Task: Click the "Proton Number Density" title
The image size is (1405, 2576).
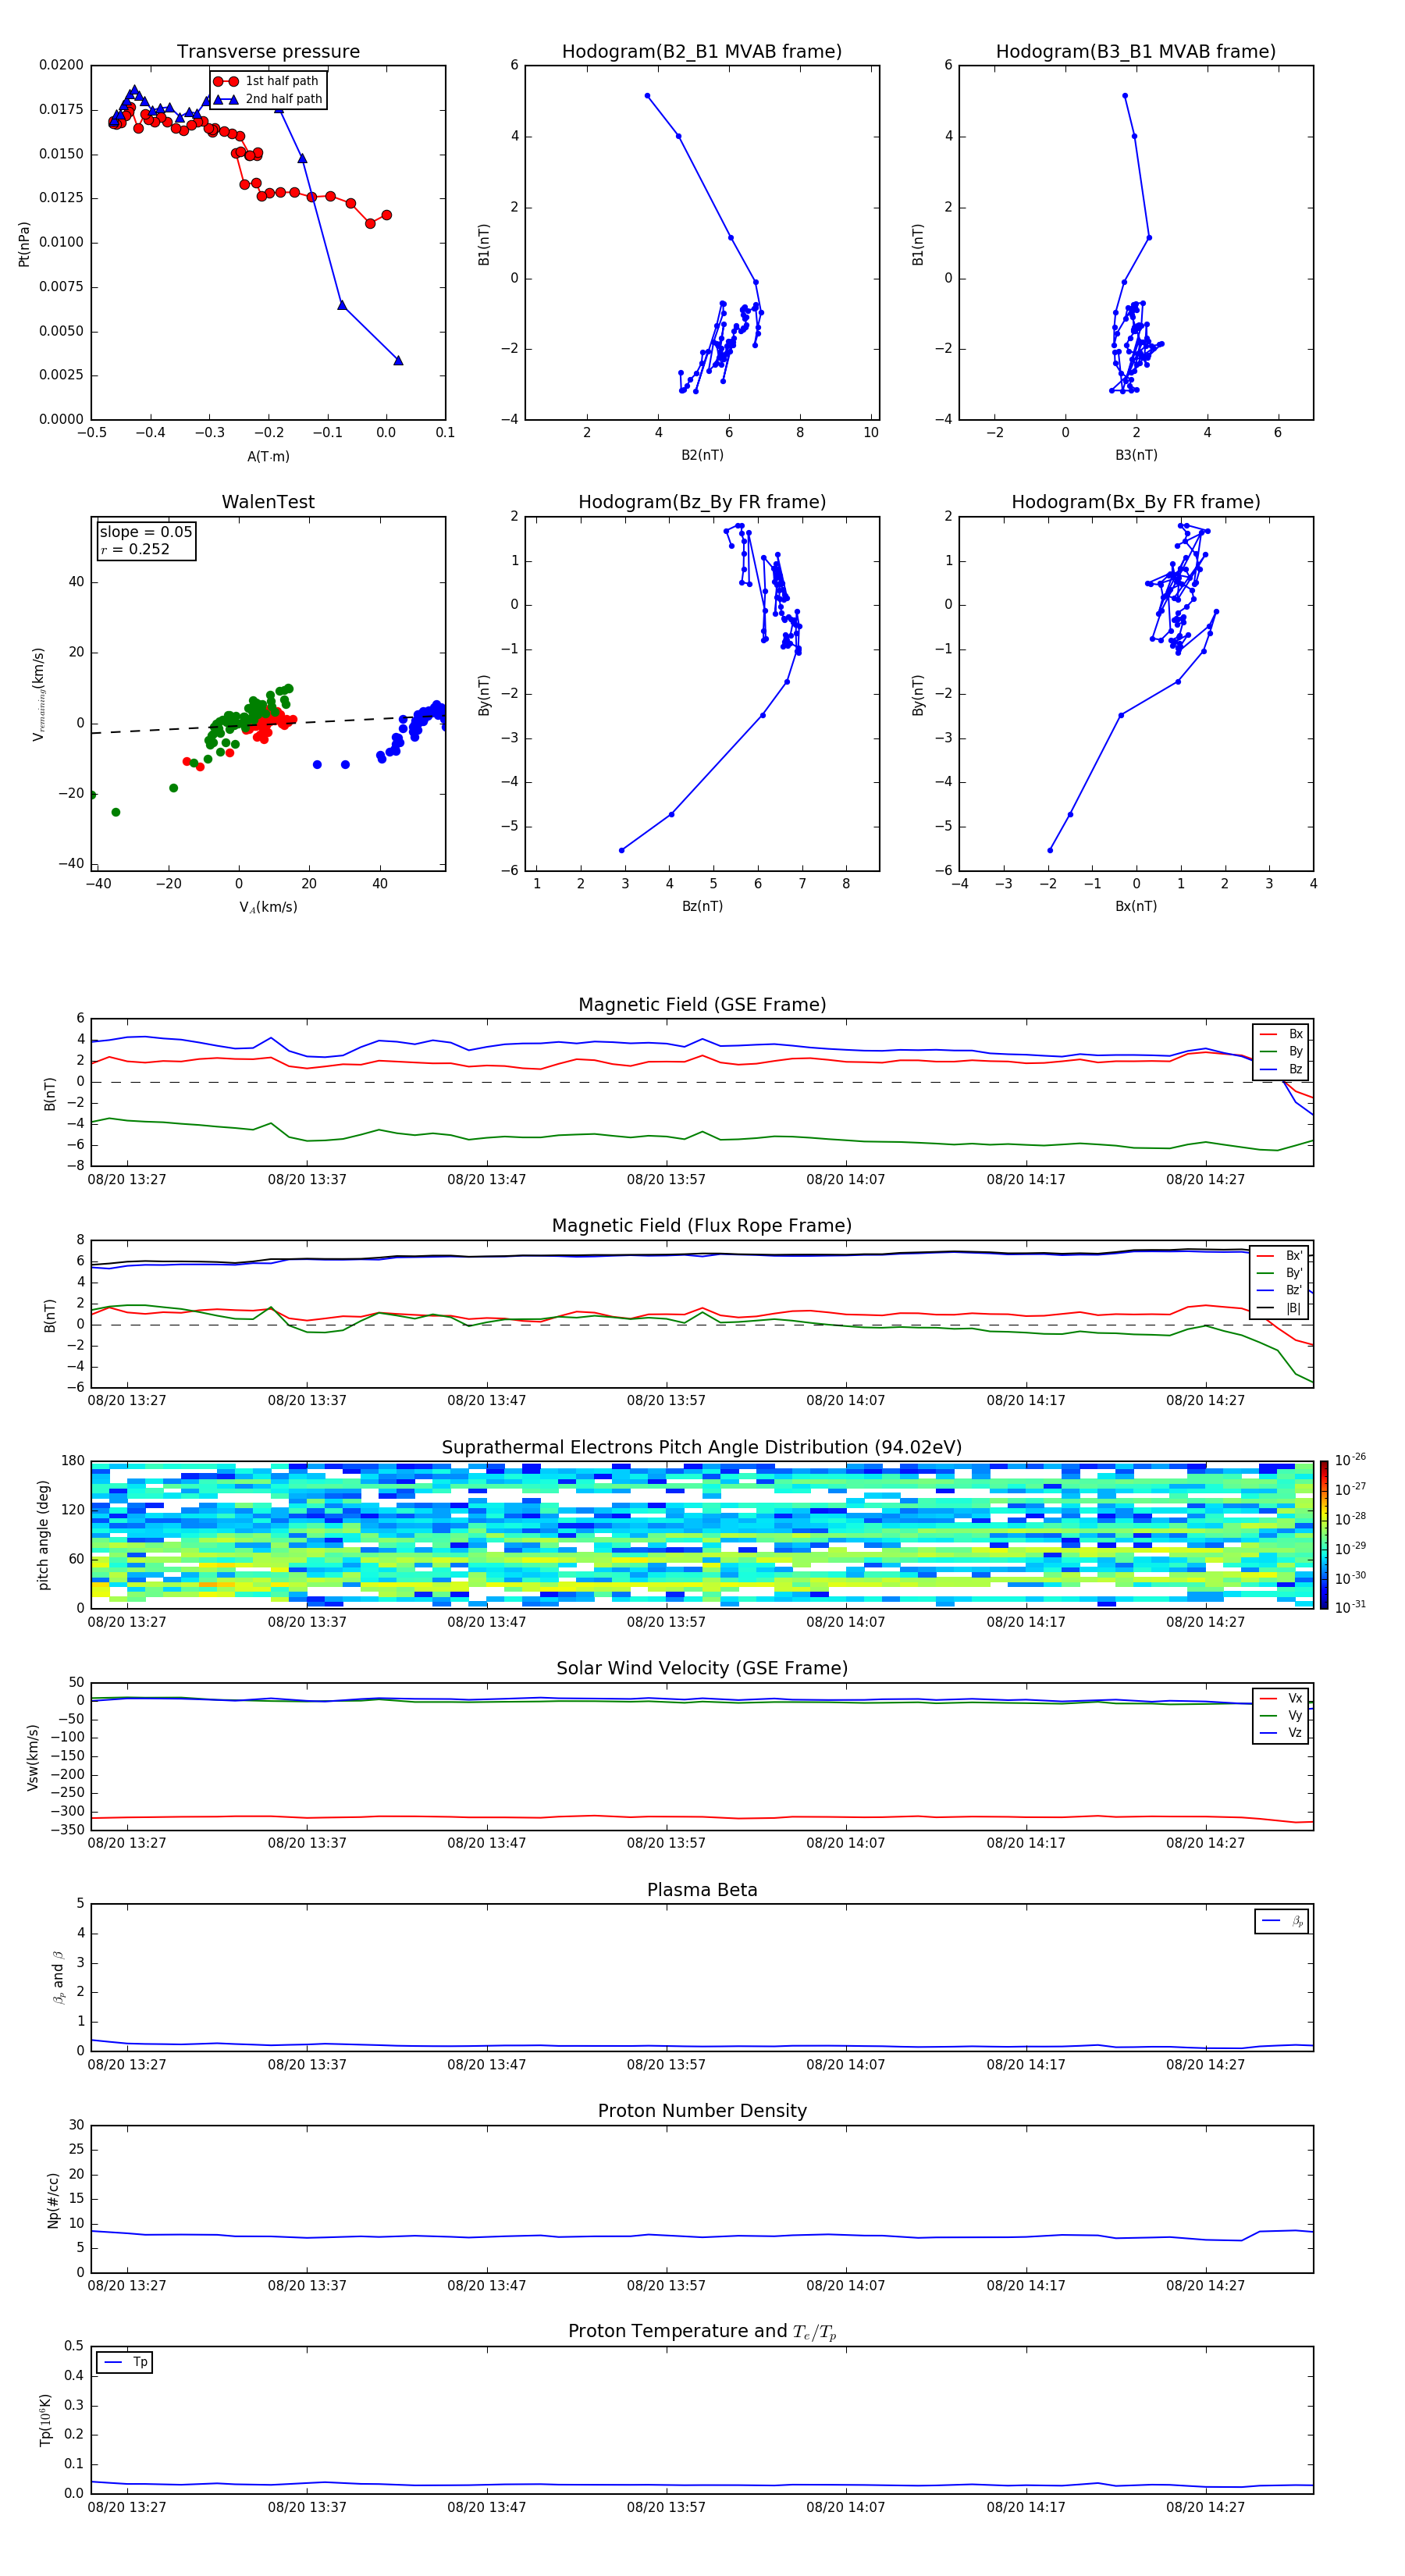Action: coord(702,2111)
